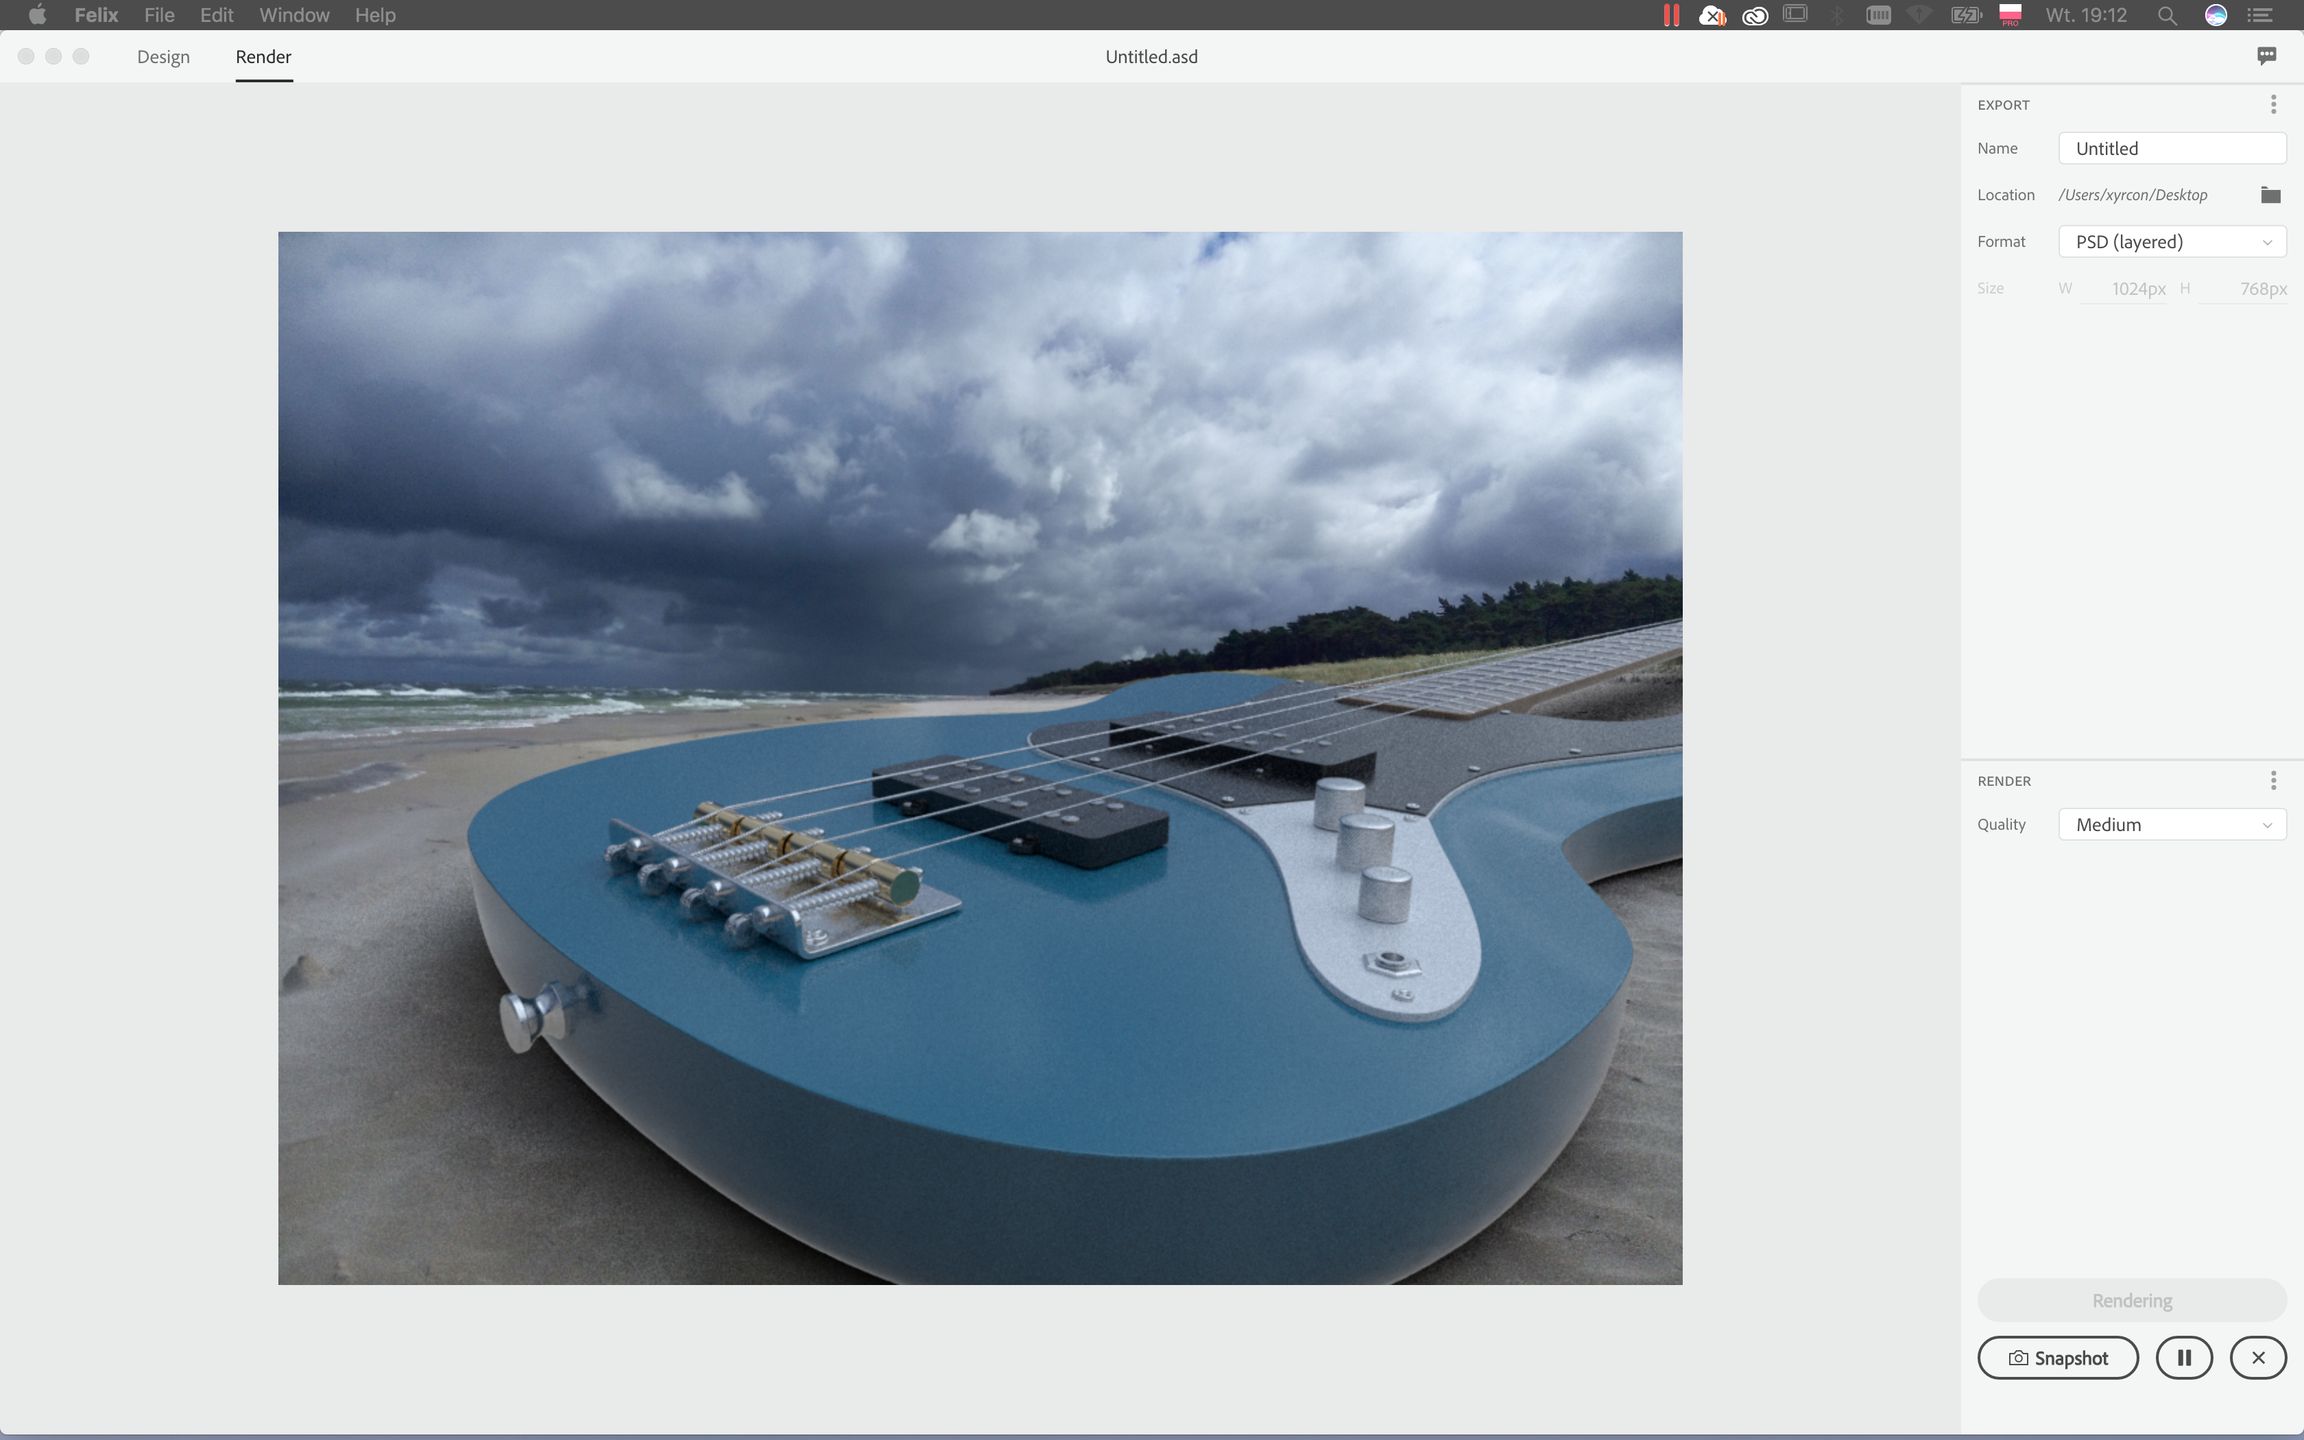2304x1440 pixels.
Task: Open the Window menu
Action: pos(294,15)
